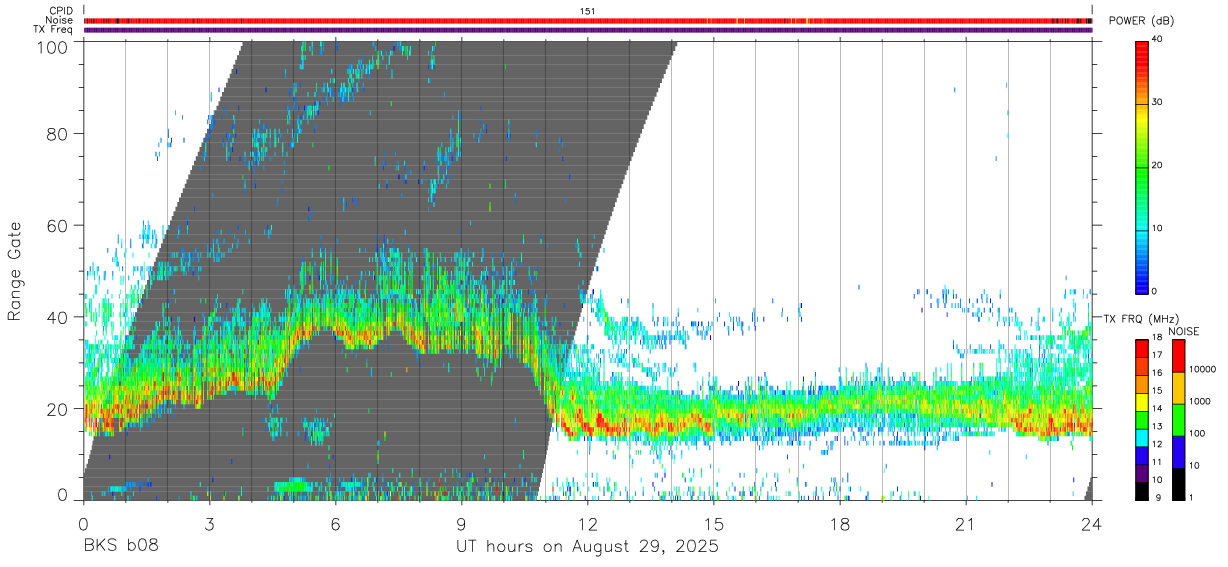Click the 3 tick on the UT hours axis
Viewport: 1228px width, 567px height.
click(x=209, y=524)
